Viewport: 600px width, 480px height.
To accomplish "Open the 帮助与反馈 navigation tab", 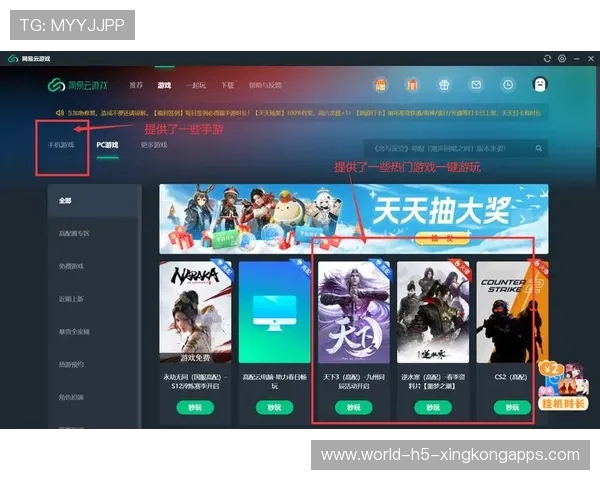I will pyautogui.click(x=265, y=85).
